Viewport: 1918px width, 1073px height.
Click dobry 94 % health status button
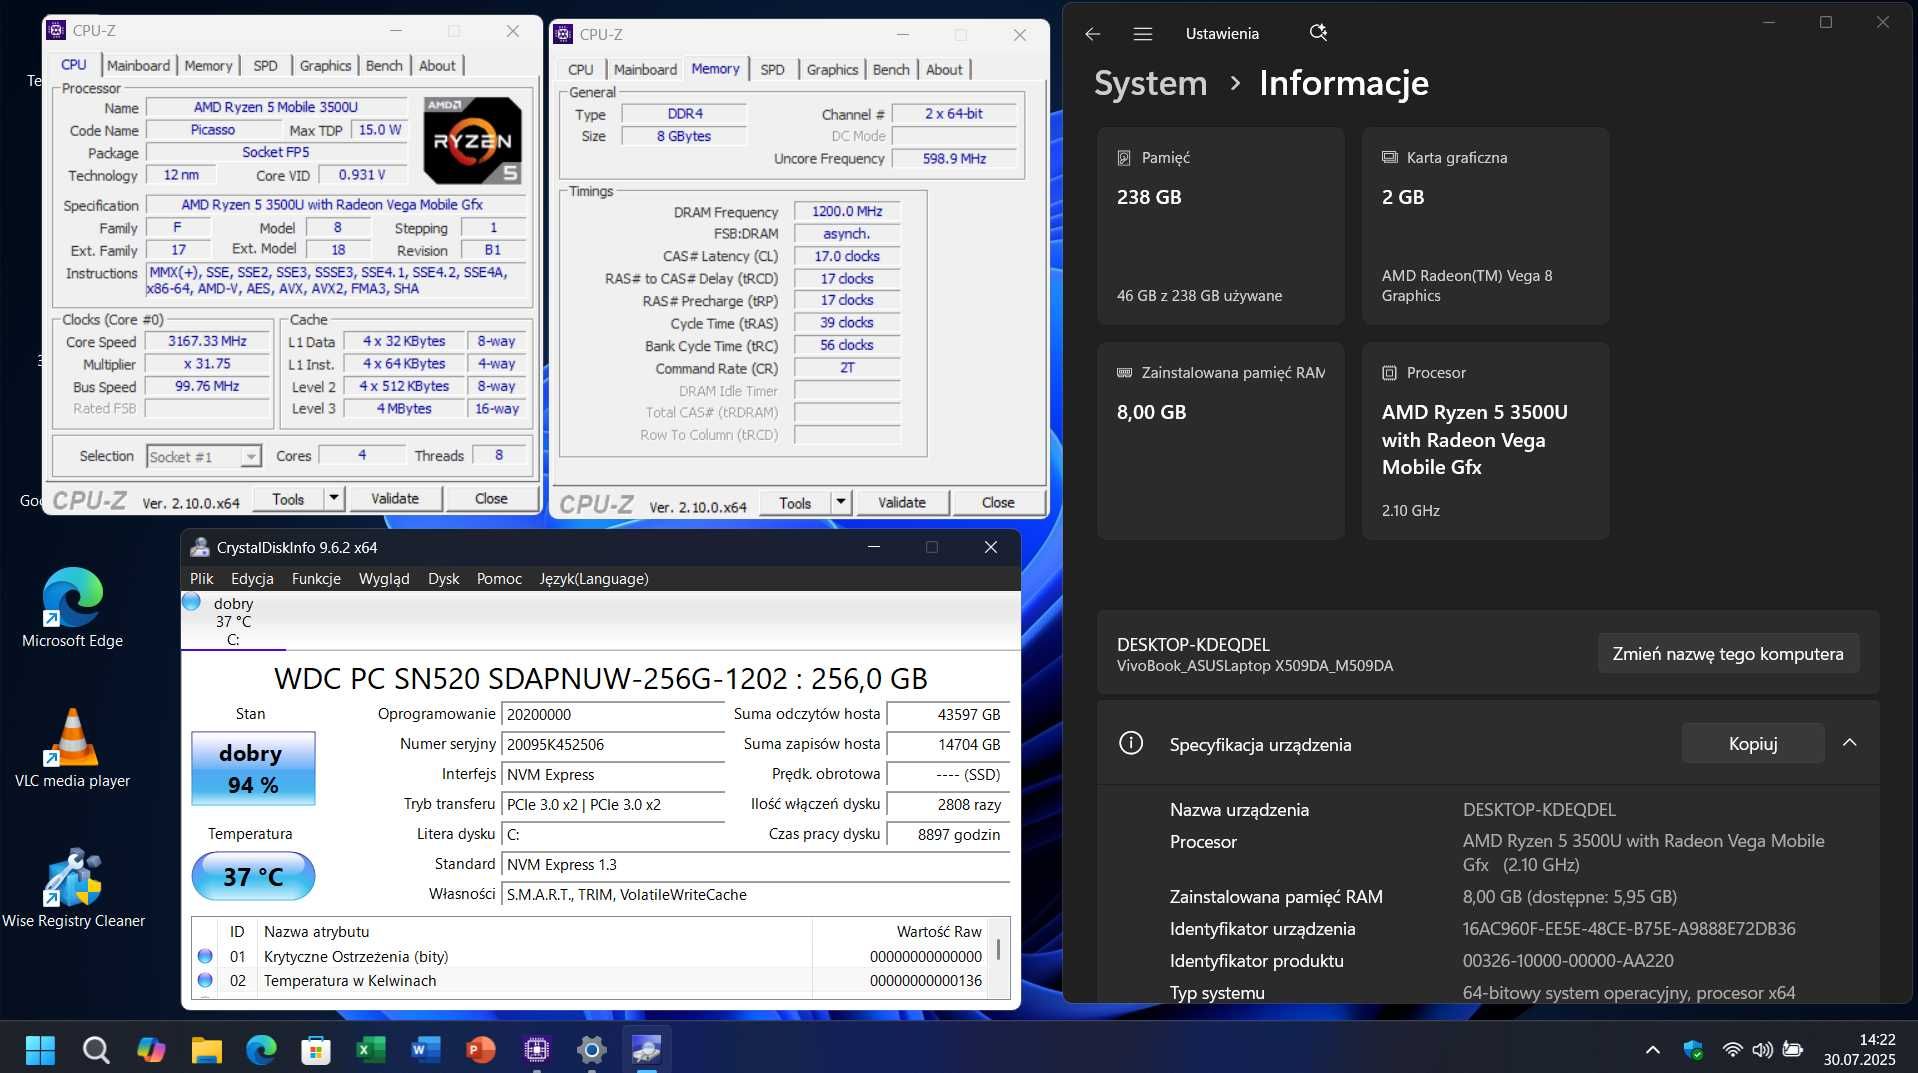[x=253, y=768]
